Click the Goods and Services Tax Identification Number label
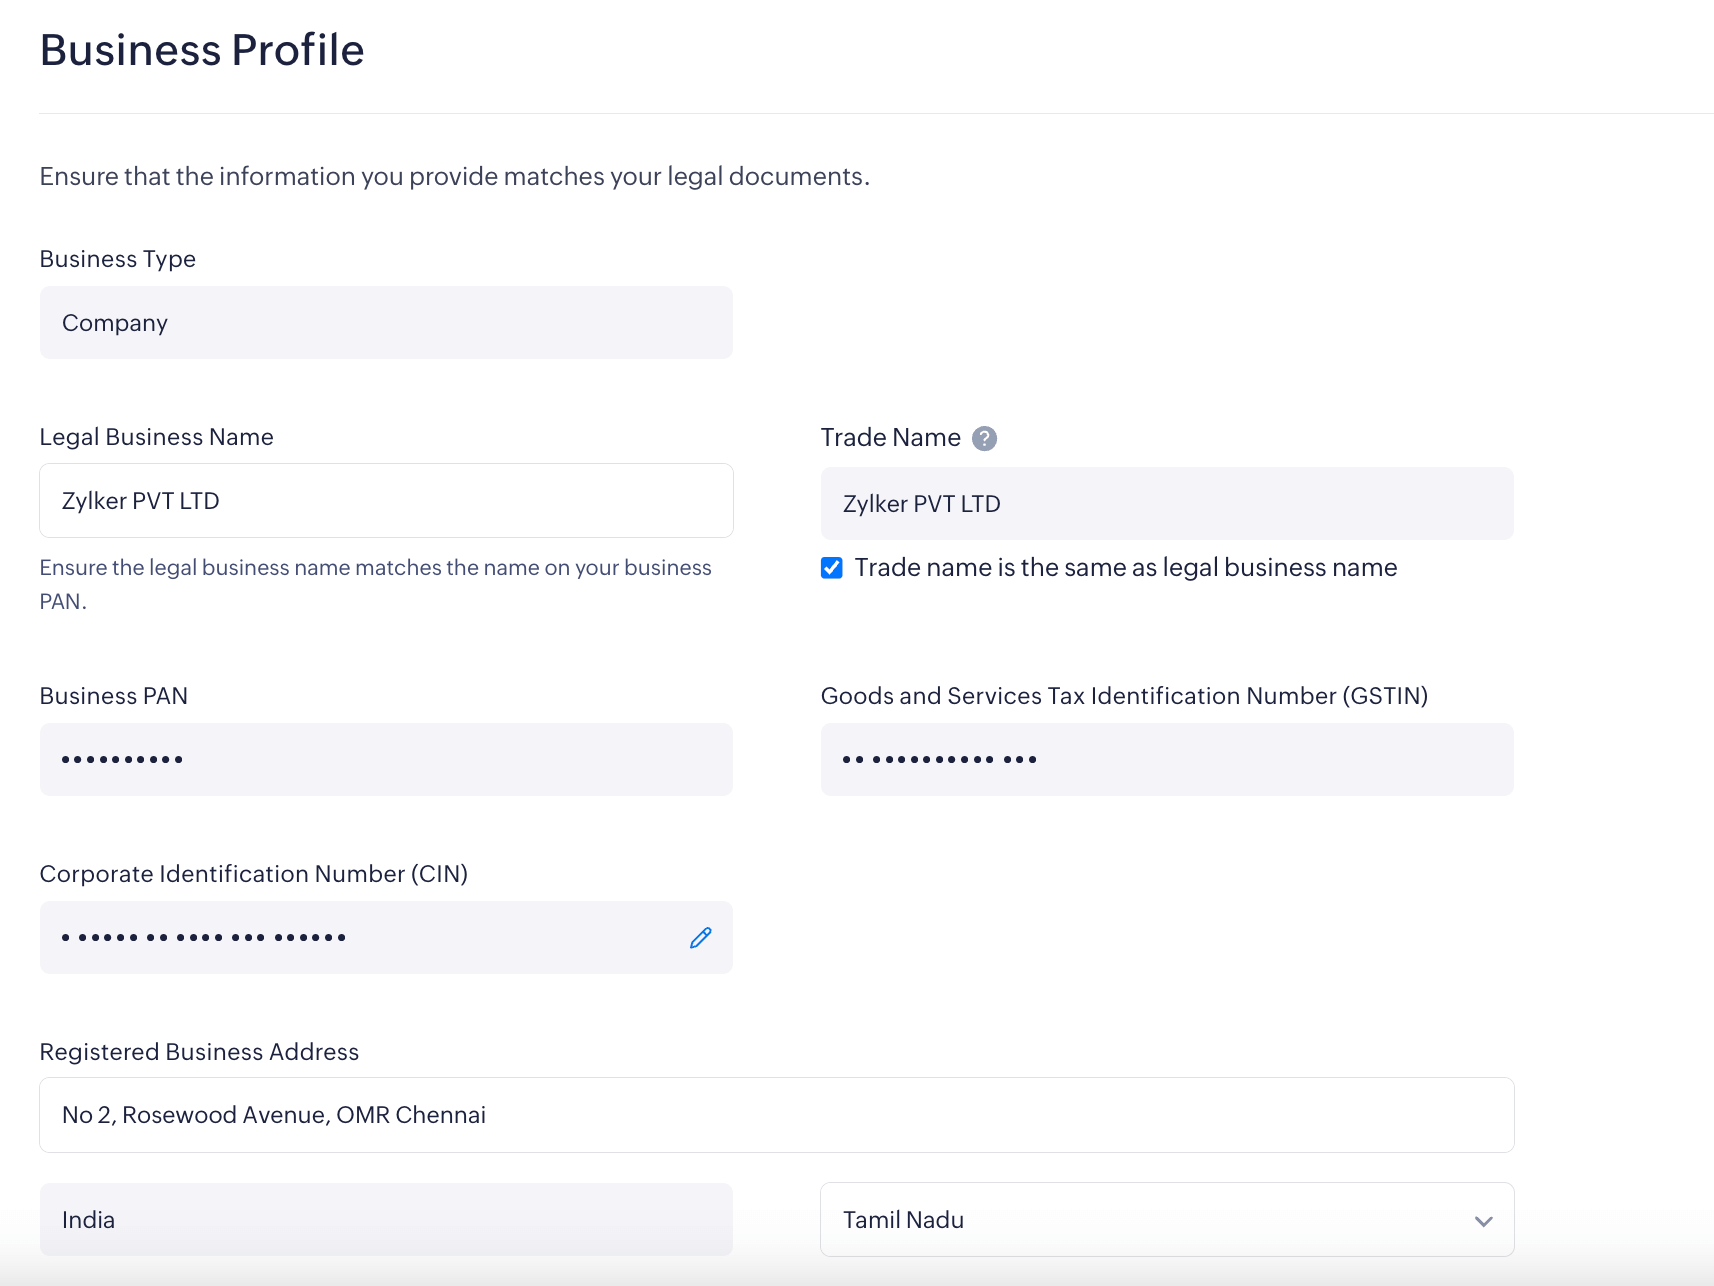 [x=1124, y=696]
